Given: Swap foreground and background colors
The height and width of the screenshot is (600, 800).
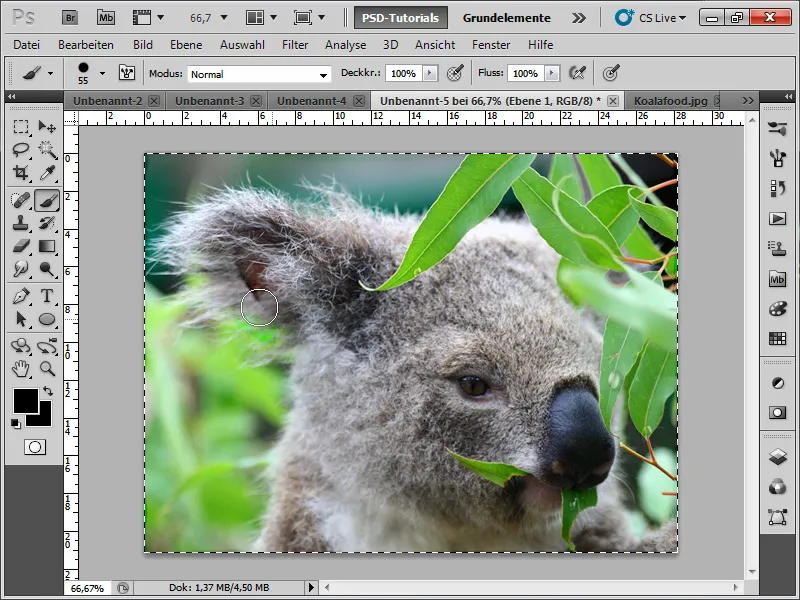Looking at the screenshot, I should (x=48, y=391).
